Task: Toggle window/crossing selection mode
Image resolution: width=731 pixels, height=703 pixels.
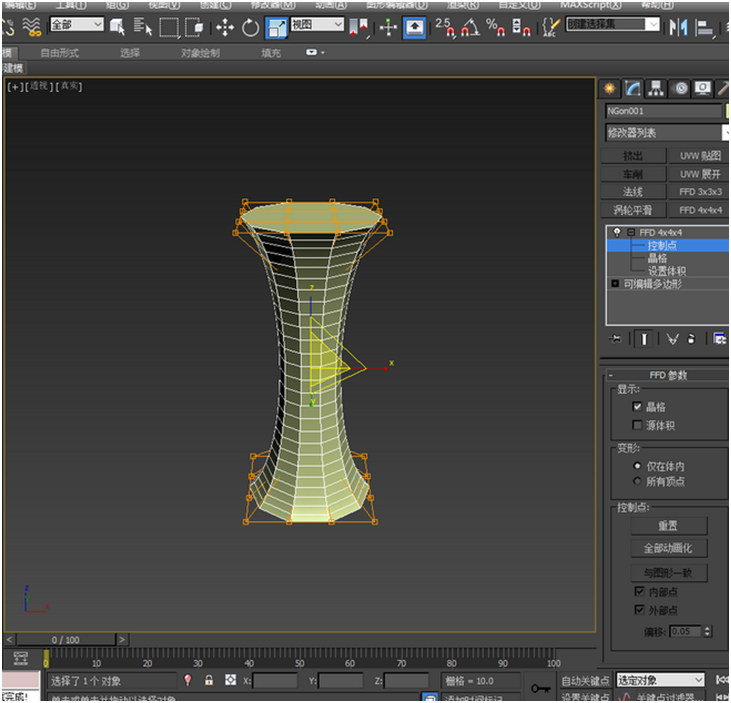Action: tap(194, 27)
